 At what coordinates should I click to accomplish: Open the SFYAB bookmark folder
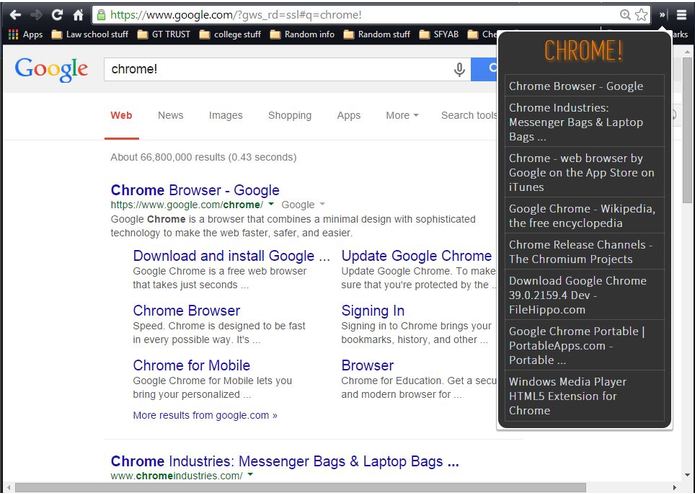tap(439, 34)
